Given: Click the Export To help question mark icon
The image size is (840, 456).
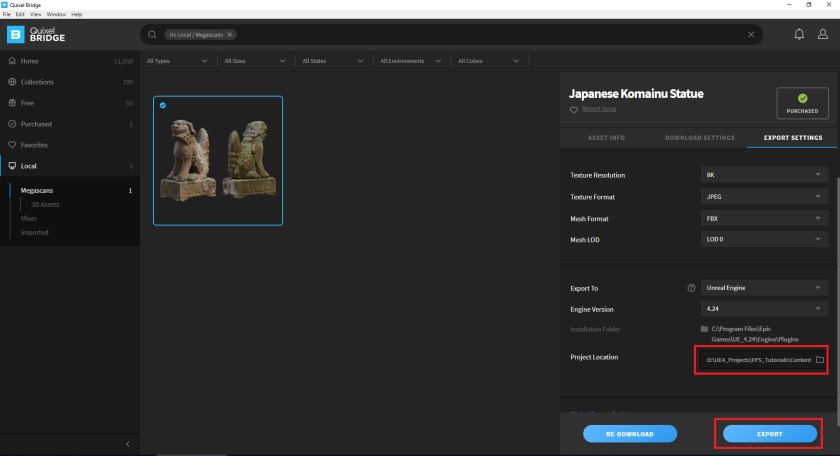Looking at the screenshot, I should [x=691, y=288].
